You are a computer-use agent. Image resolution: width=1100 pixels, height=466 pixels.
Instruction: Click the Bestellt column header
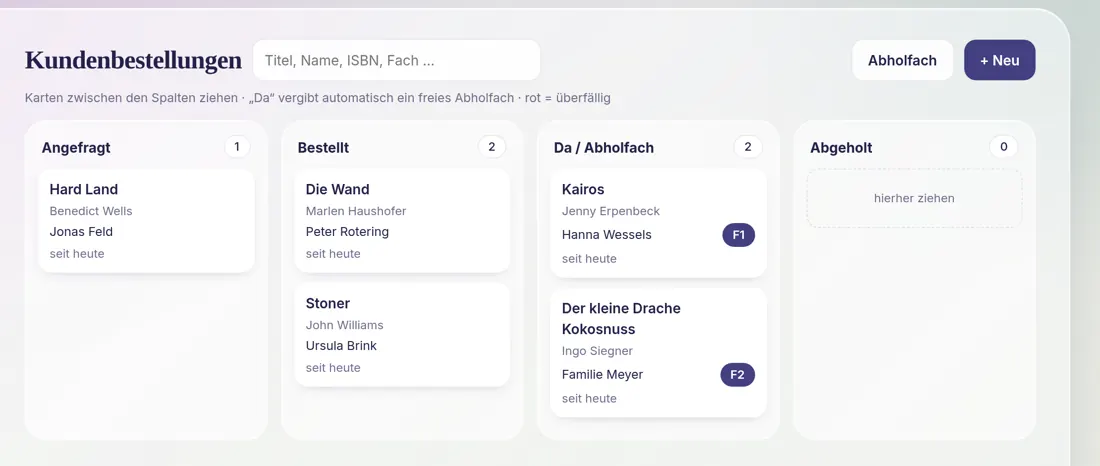(x=323, y=148)
